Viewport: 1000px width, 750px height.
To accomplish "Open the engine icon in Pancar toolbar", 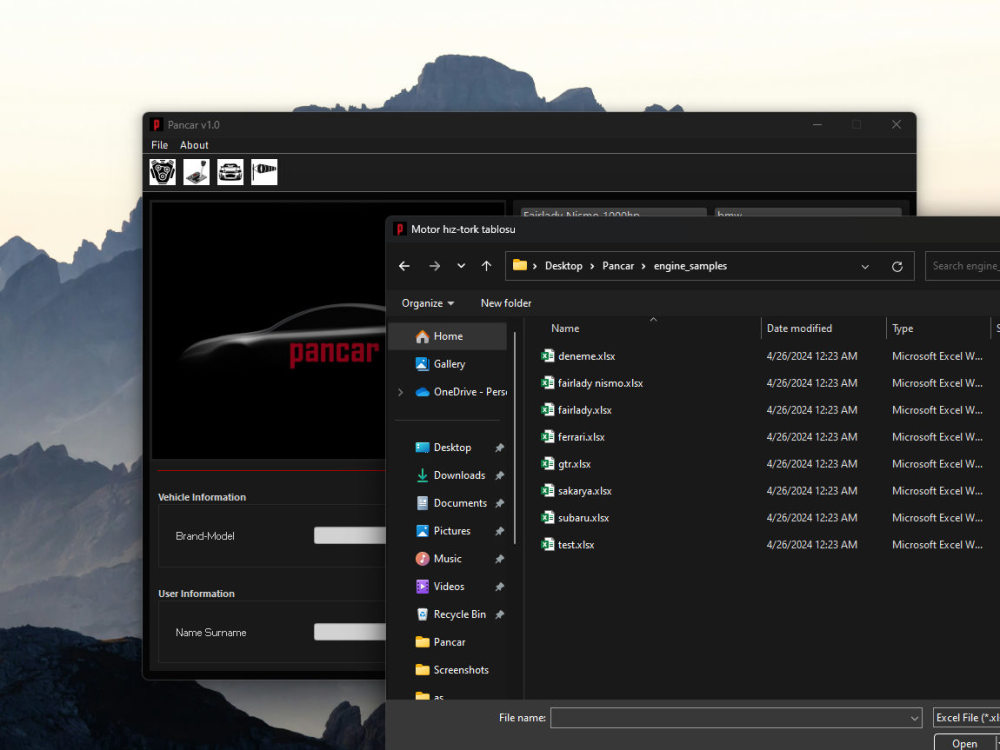I will click(x=163, y=172).
